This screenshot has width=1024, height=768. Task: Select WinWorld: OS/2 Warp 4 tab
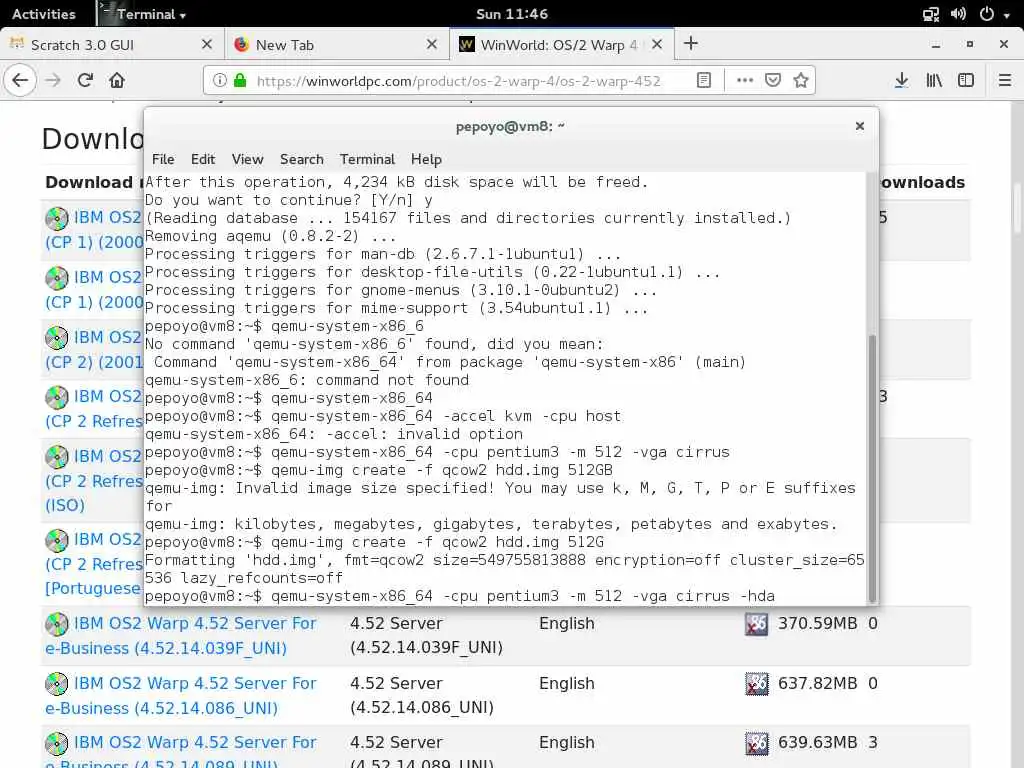tap(561, 44)
